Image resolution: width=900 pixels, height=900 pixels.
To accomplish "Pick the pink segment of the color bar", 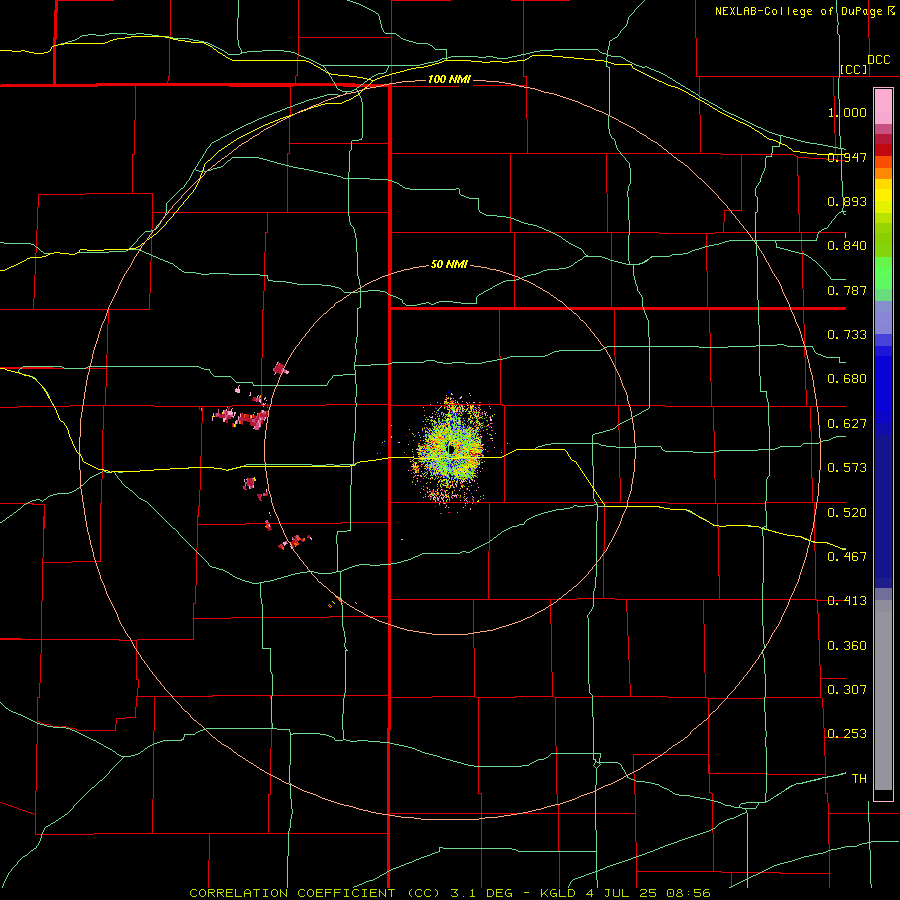I will [x=883, y=107].
